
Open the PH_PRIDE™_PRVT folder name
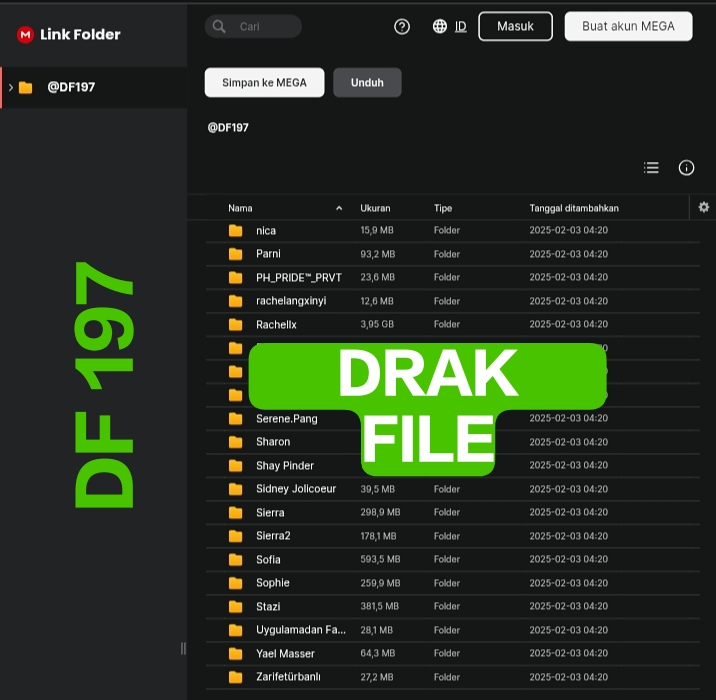coord(299,278)
